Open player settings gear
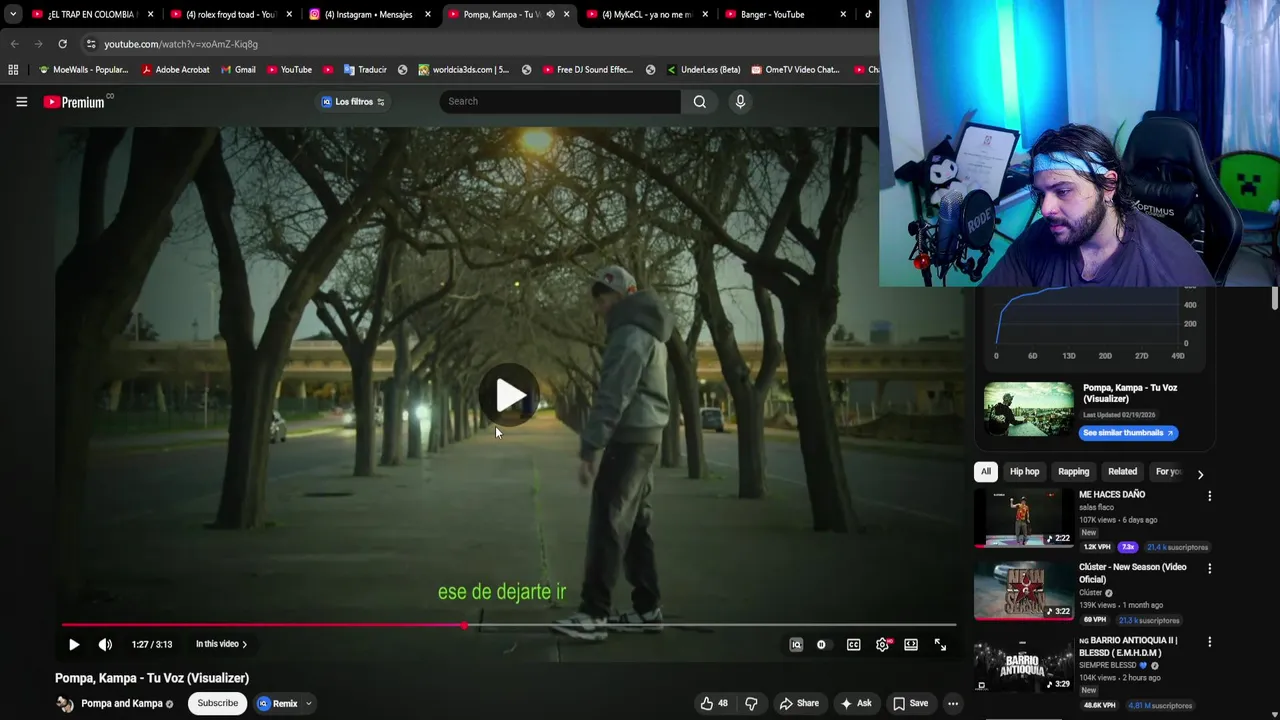Screen dimensions: 1280x720 [882, 645]
